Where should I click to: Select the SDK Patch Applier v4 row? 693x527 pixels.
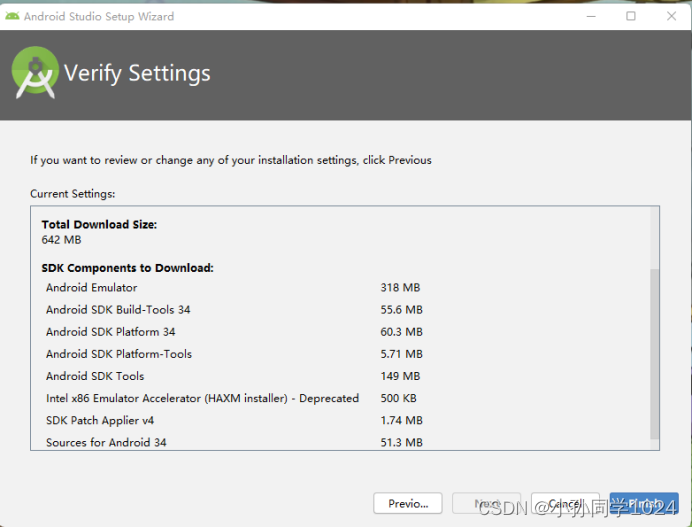click(x=234, y=420)
